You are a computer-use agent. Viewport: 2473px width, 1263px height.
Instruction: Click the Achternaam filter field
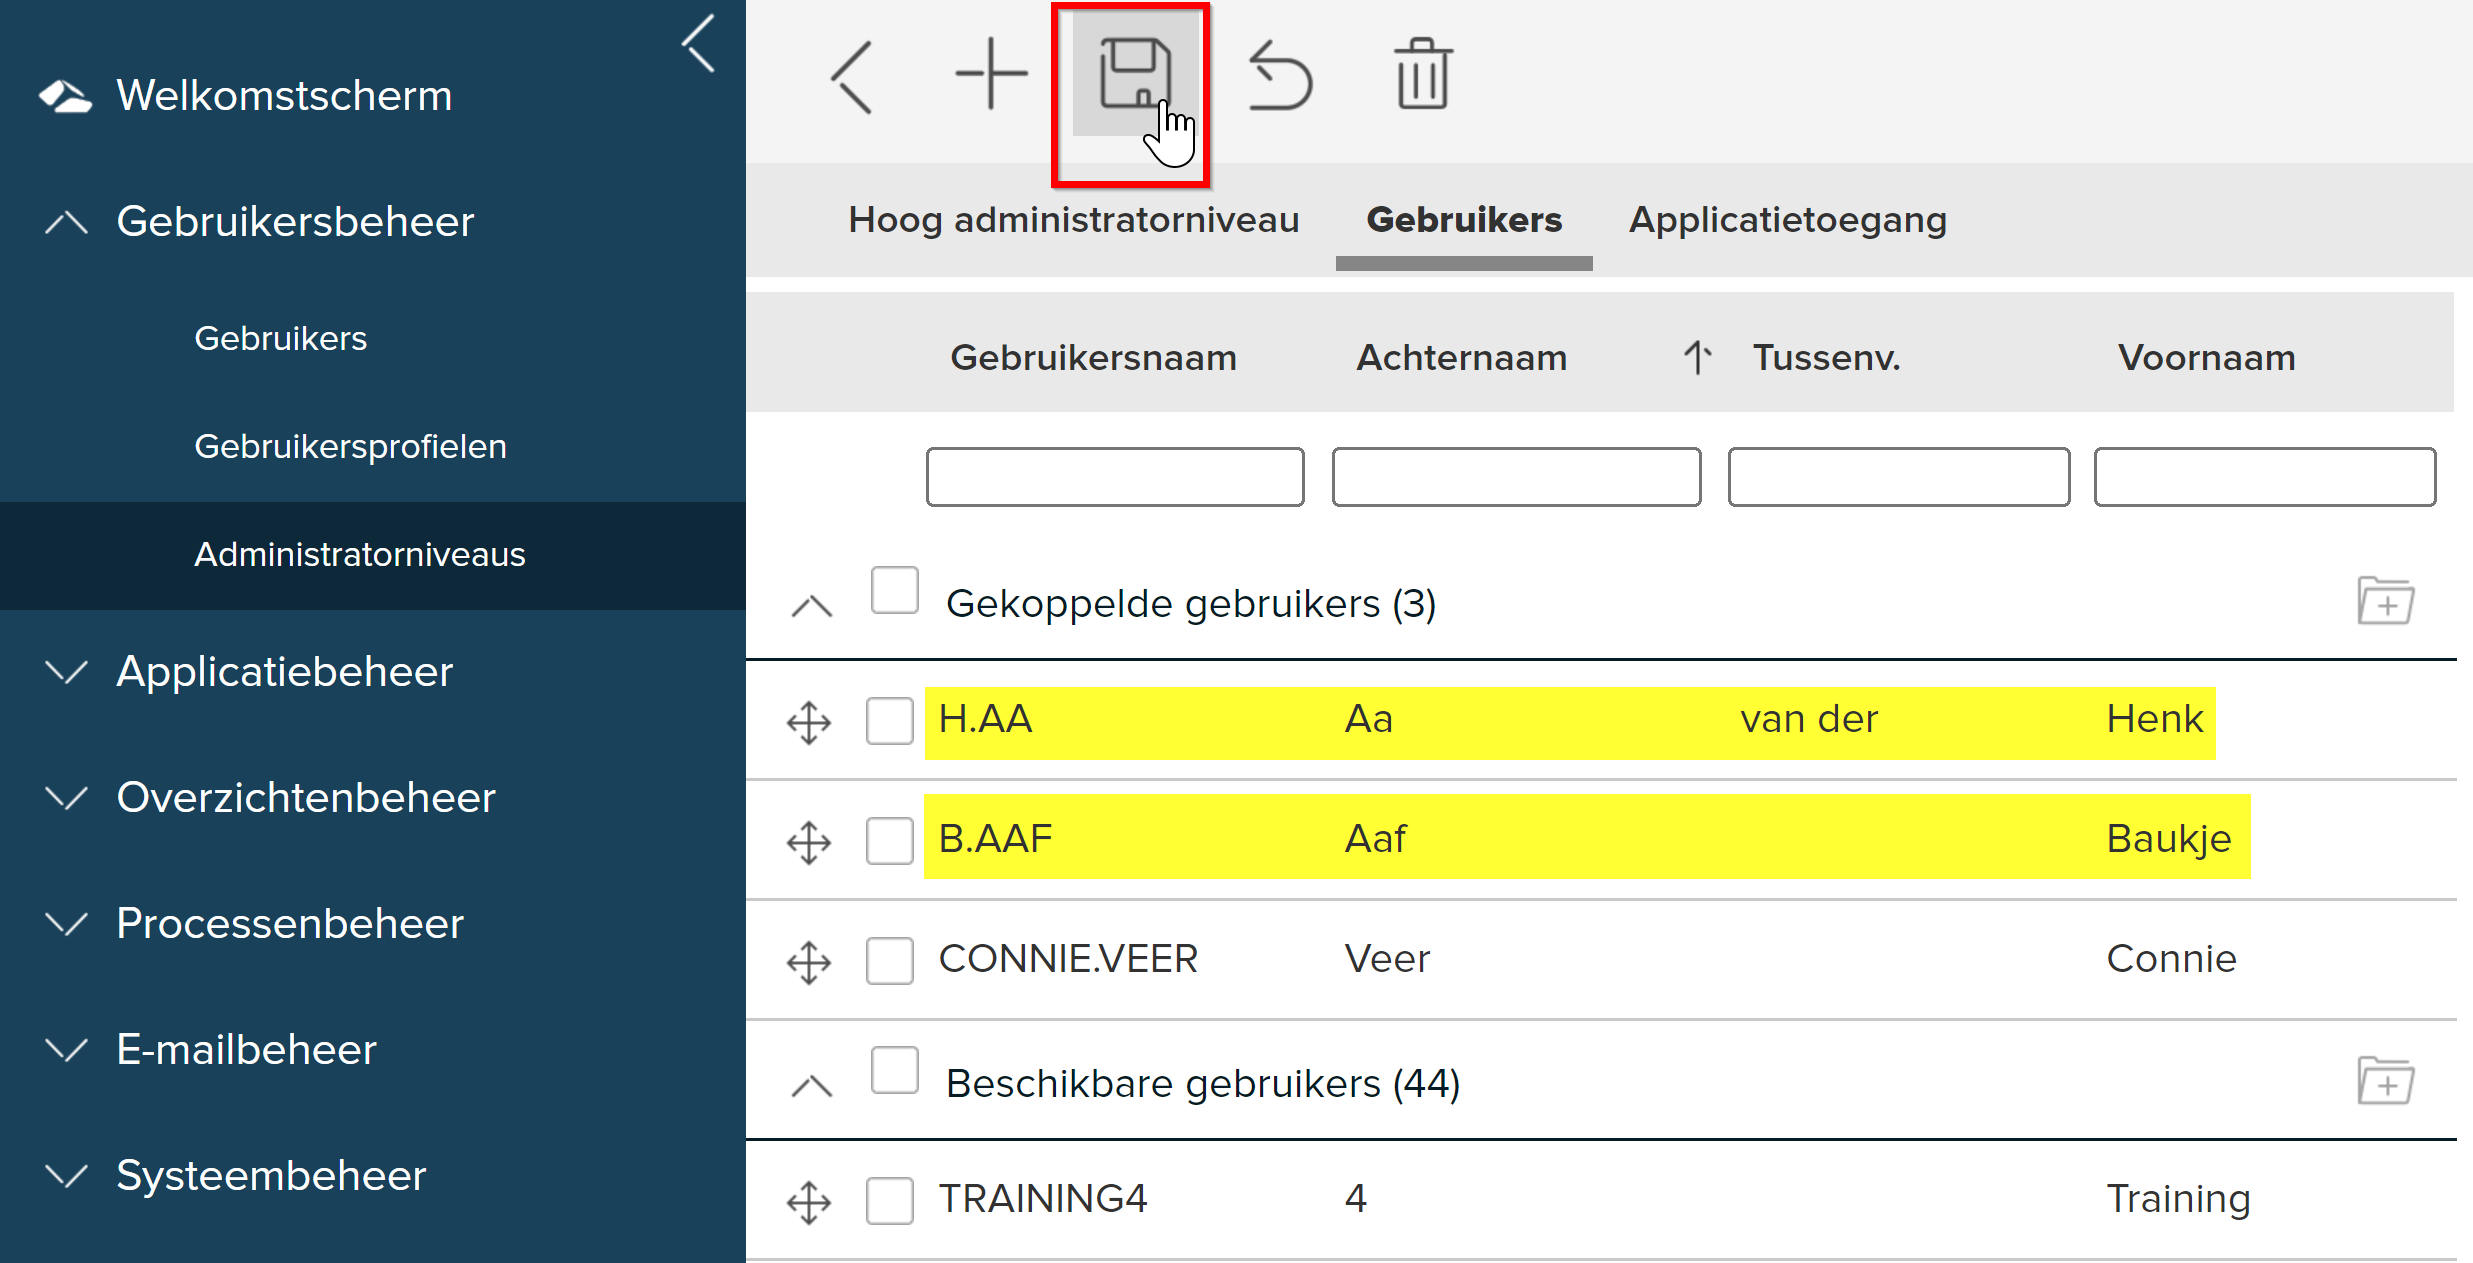pyautogui.click(x=1516, y=477)
